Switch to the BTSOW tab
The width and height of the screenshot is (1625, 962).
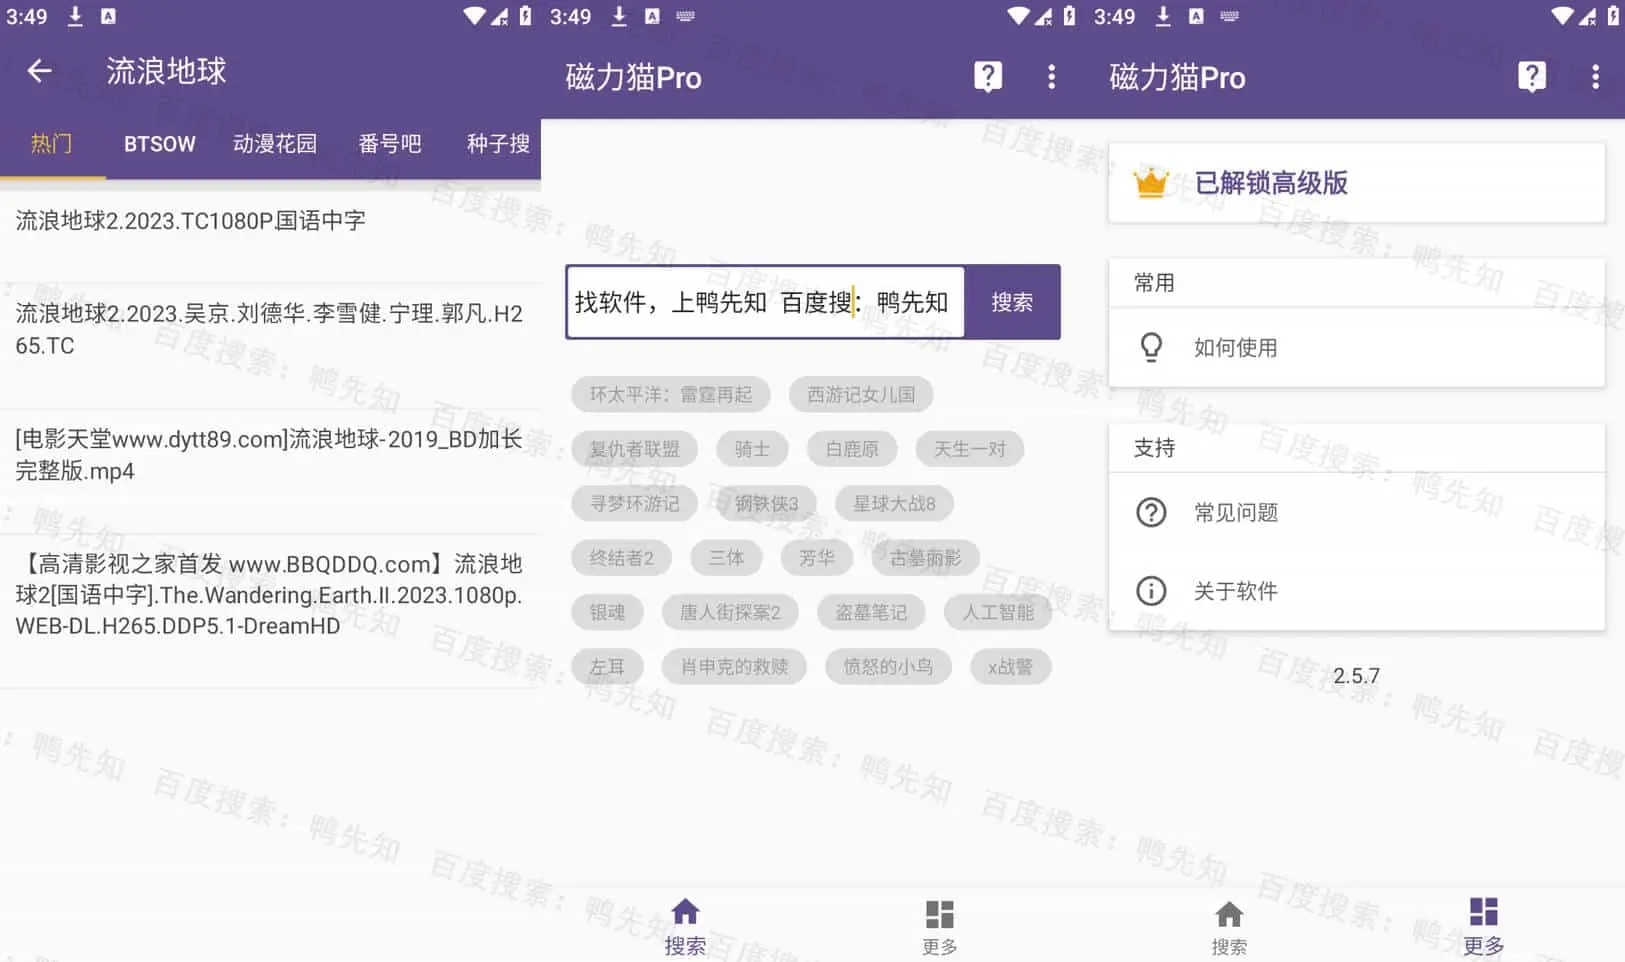click(160, 144)
